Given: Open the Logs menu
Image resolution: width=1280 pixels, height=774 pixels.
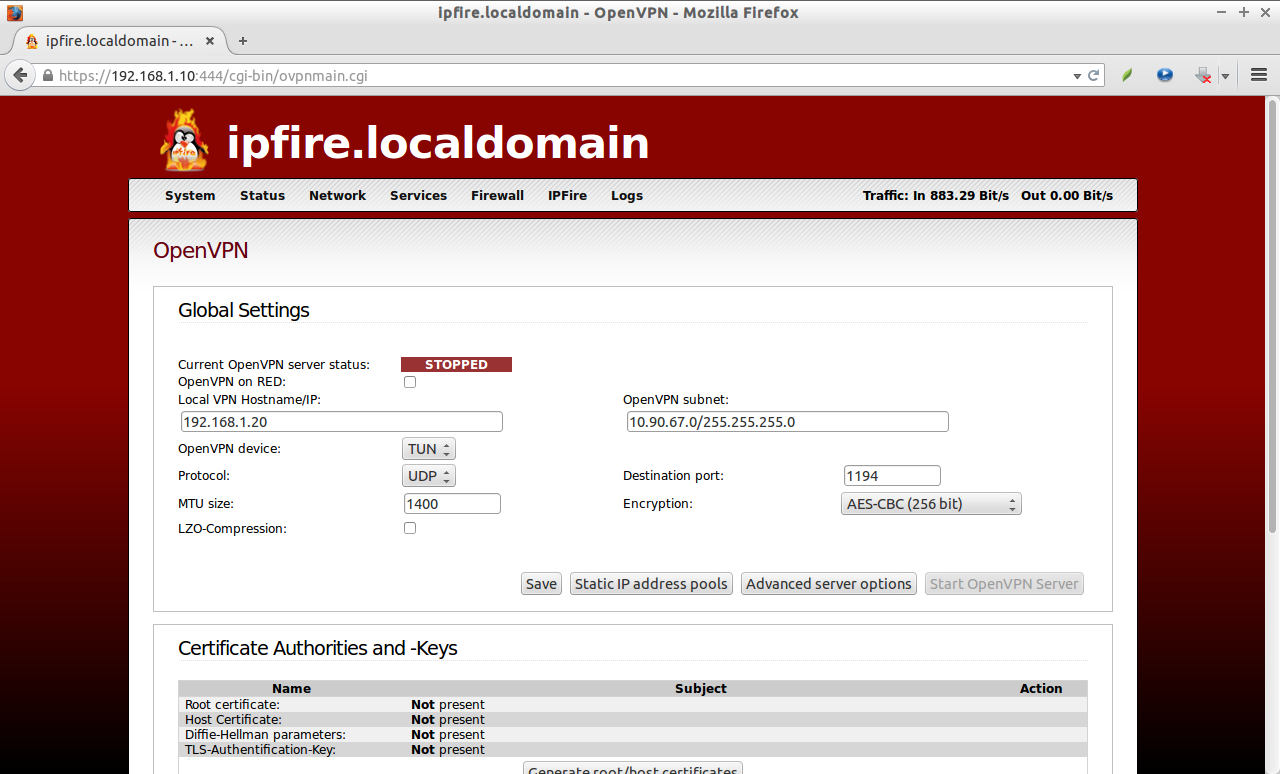Looking at the screenshot, I should pos(627,196).
